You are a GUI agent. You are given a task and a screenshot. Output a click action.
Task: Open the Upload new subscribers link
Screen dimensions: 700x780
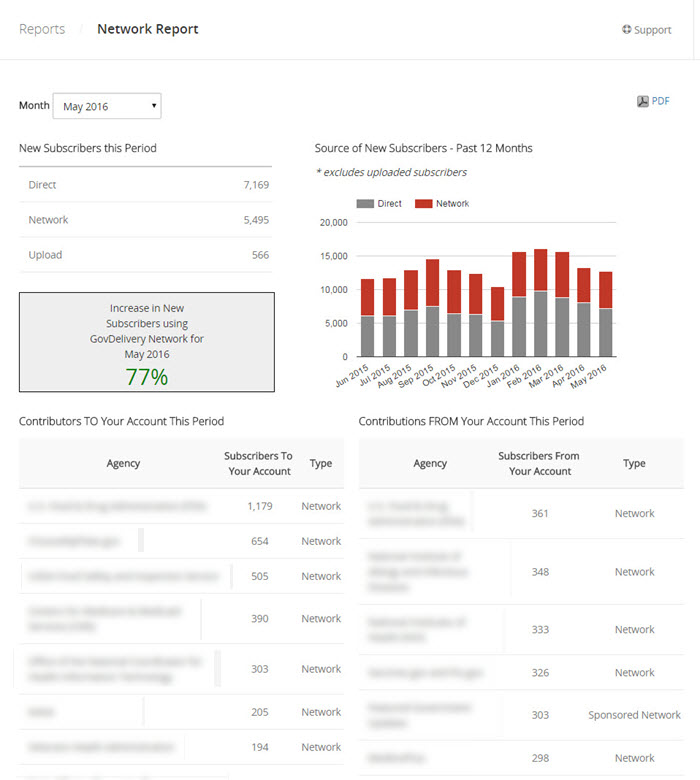[45, 255]
